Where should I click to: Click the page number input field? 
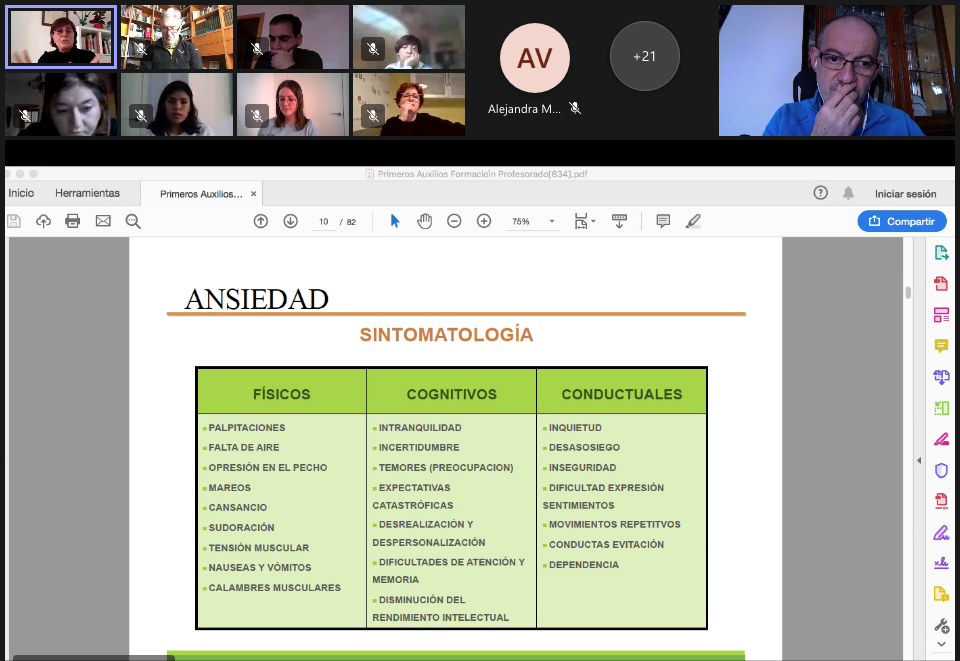323,222
